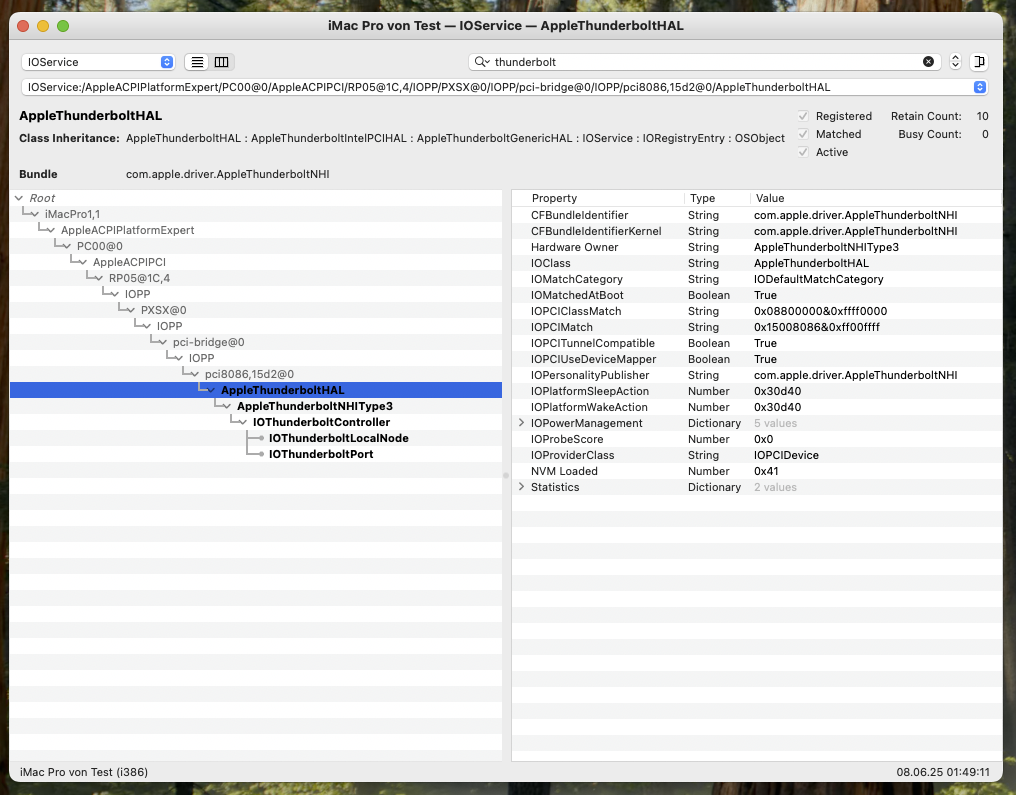Screen dimensions: 1016x795
Task: Click the search result stepper arrows
Action: tap(955, 62)
